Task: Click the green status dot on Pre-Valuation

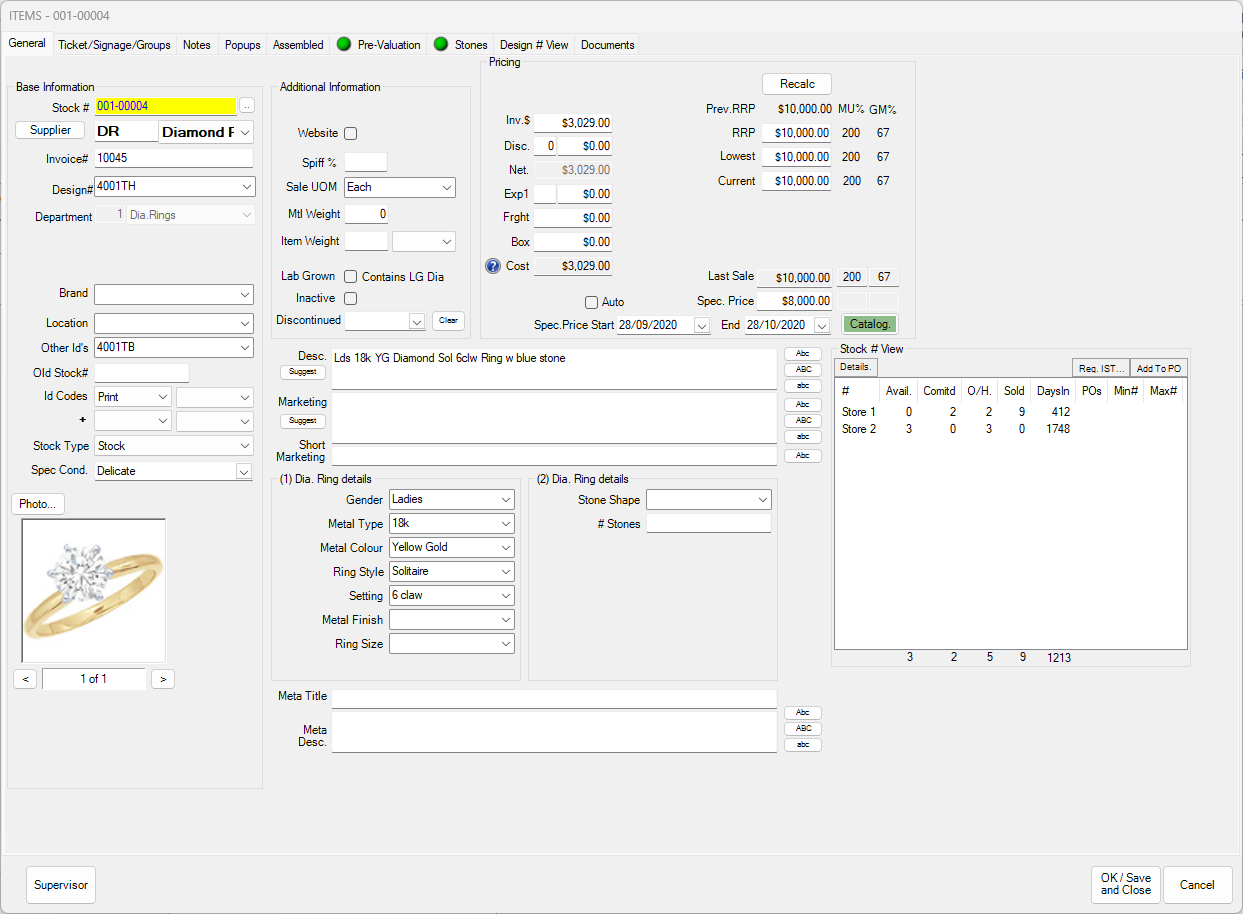Action: click(344, 44)
